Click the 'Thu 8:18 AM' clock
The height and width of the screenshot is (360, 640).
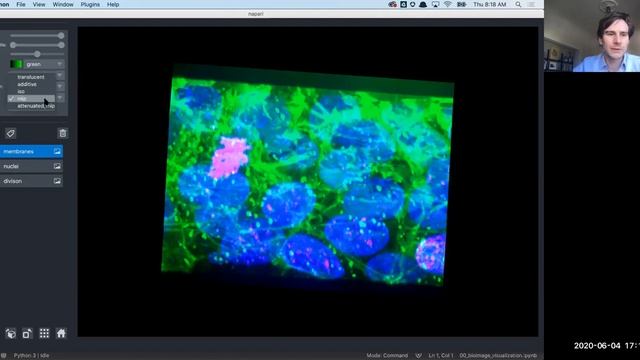click(490, 4)
